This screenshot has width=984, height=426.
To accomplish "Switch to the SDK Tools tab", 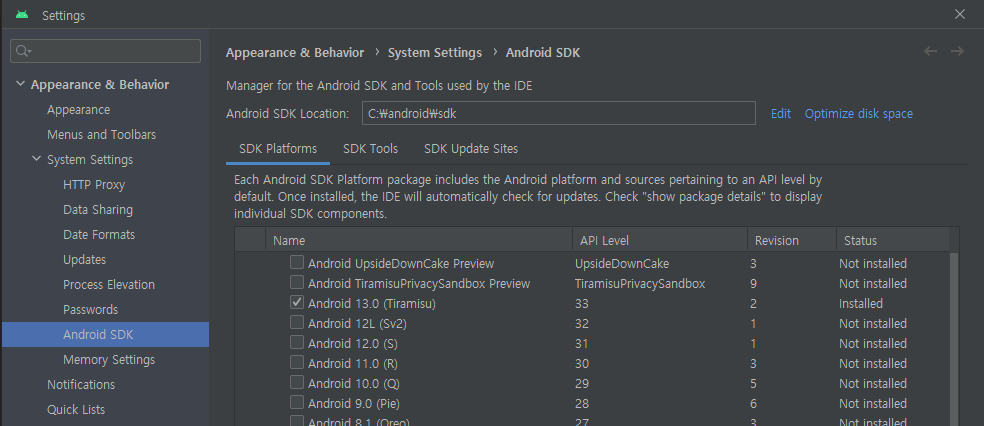I will click(x=370, y=149).
